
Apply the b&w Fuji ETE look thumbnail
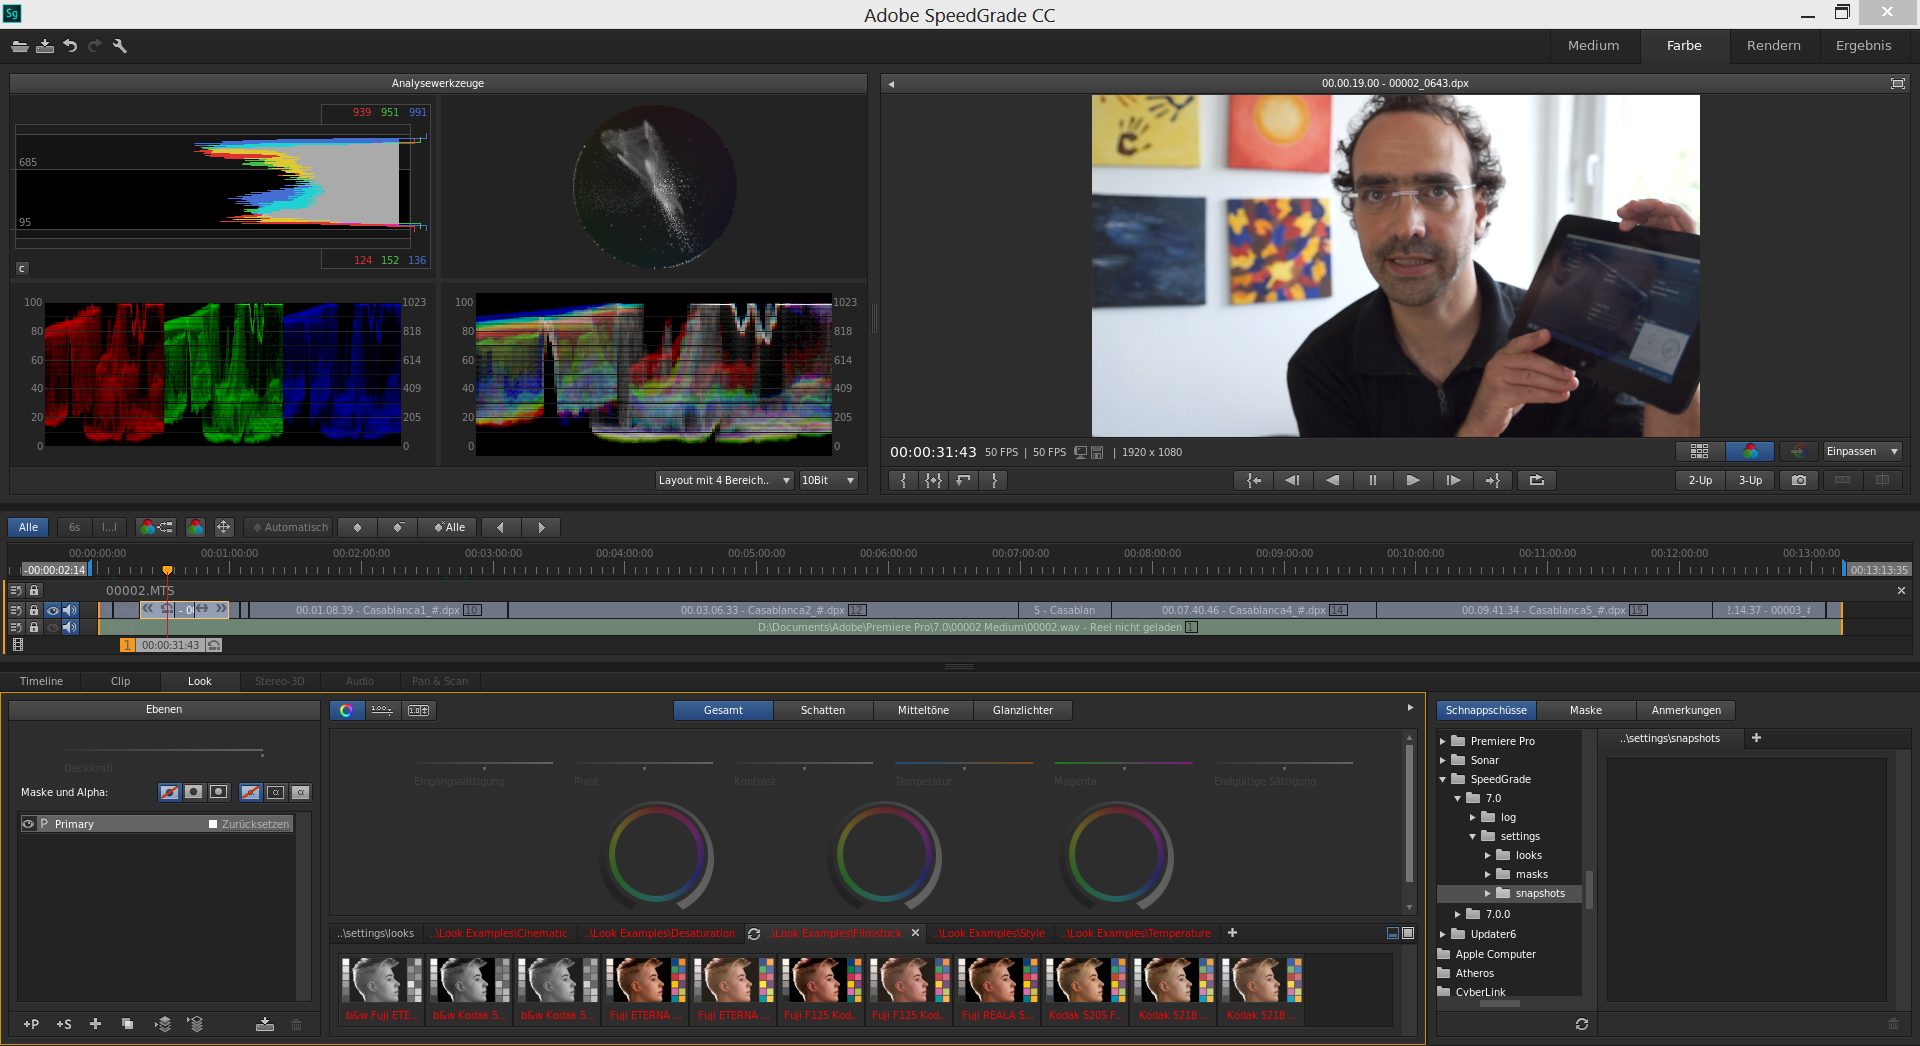(382, 989)
